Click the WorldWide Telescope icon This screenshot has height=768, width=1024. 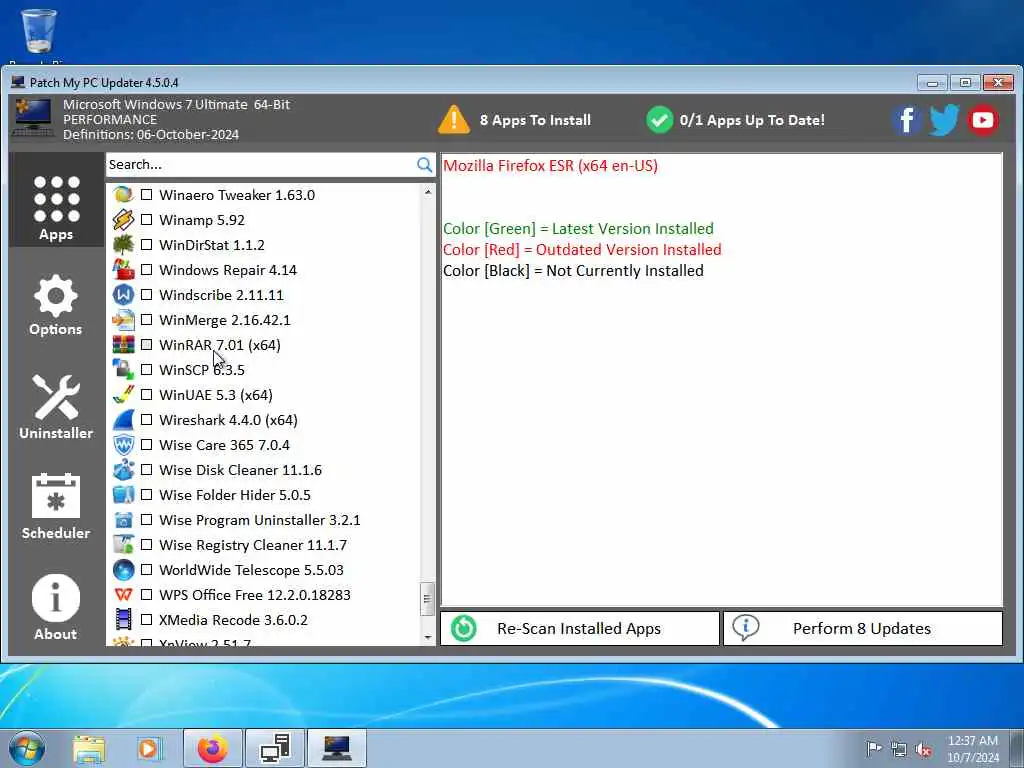pyautogui.click(x=123, y=570)
